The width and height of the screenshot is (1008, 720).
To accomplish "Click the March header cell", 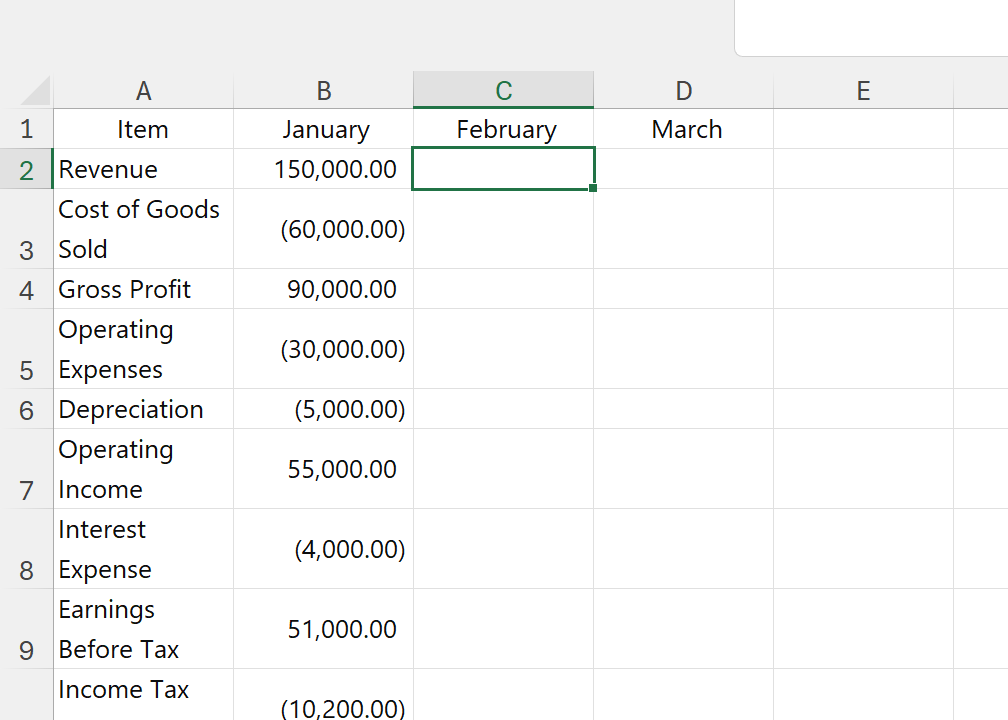I will pos(683,129).
